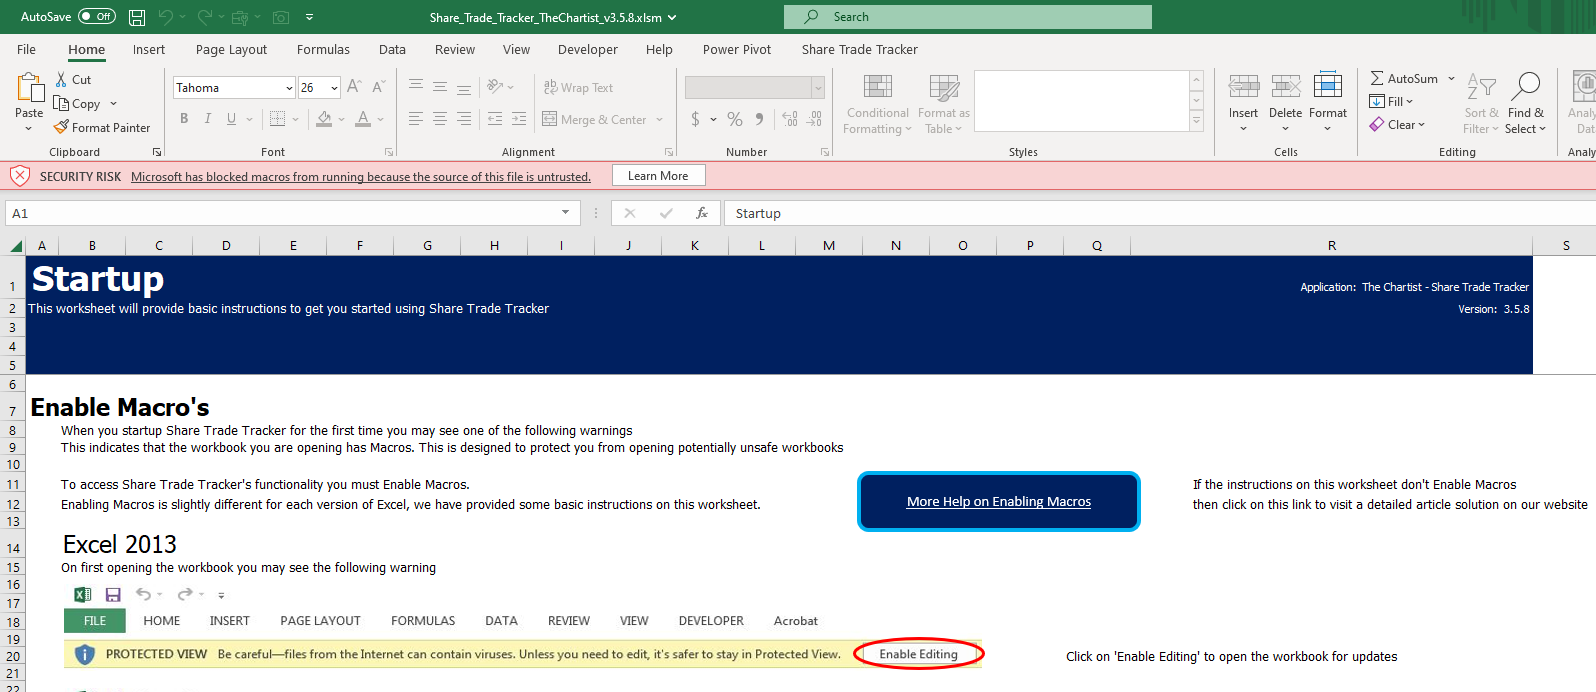Click the Top Align icon
Viewport: 1596px width, 692px height.
tap(416, 87)
